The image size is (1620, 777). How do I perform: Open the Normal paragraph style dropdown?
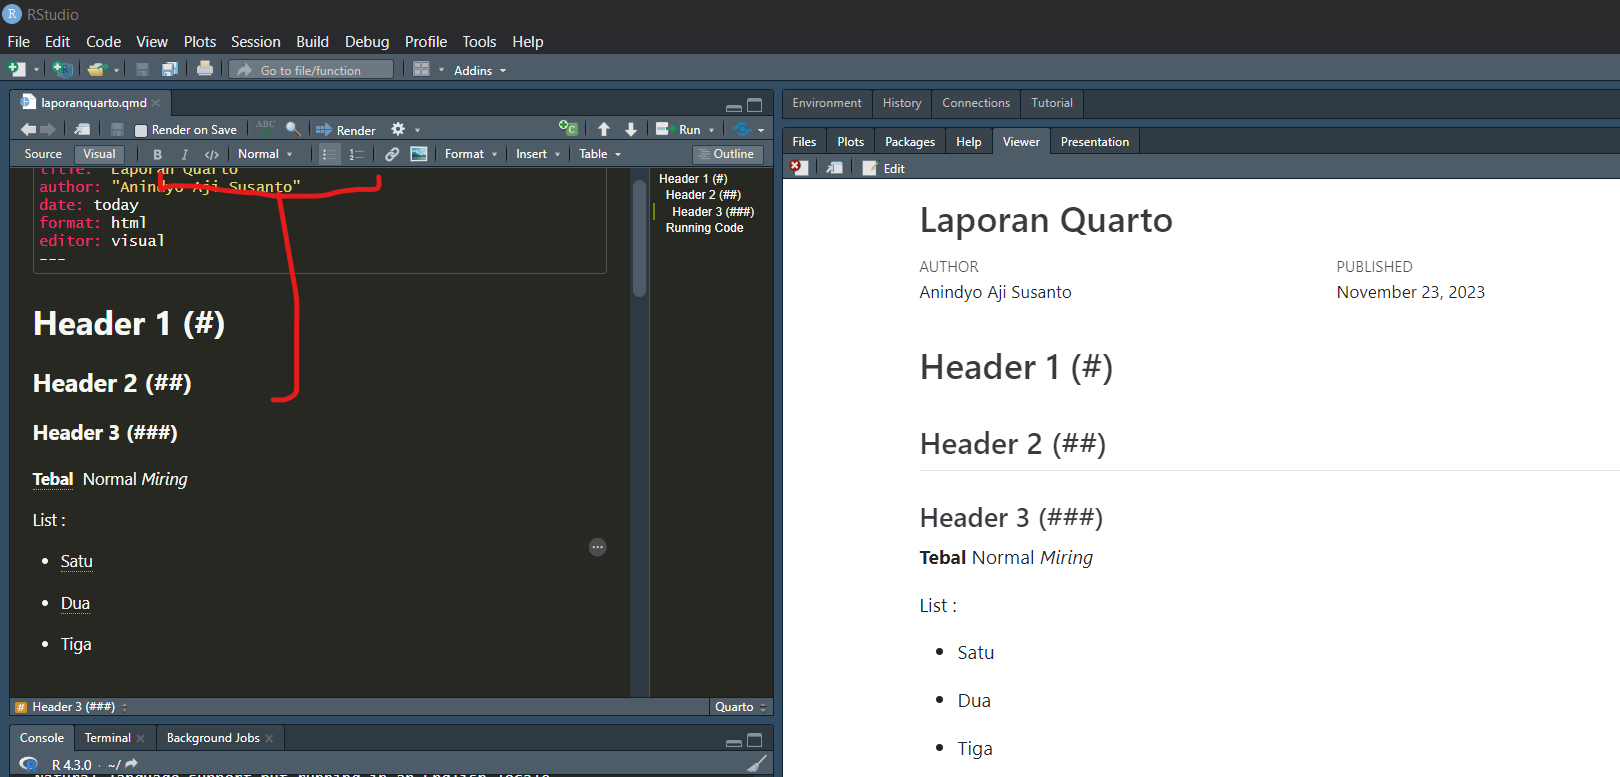265,154
